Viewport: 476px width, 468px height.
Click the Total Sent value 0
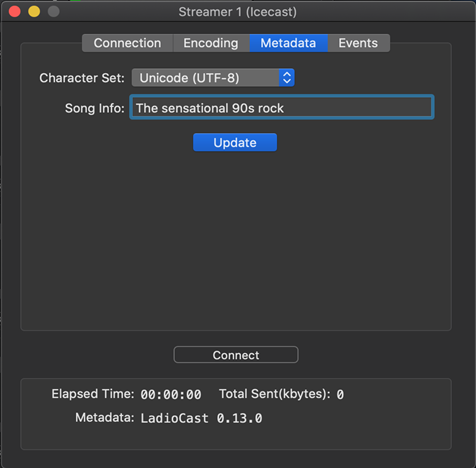(340, 395)
